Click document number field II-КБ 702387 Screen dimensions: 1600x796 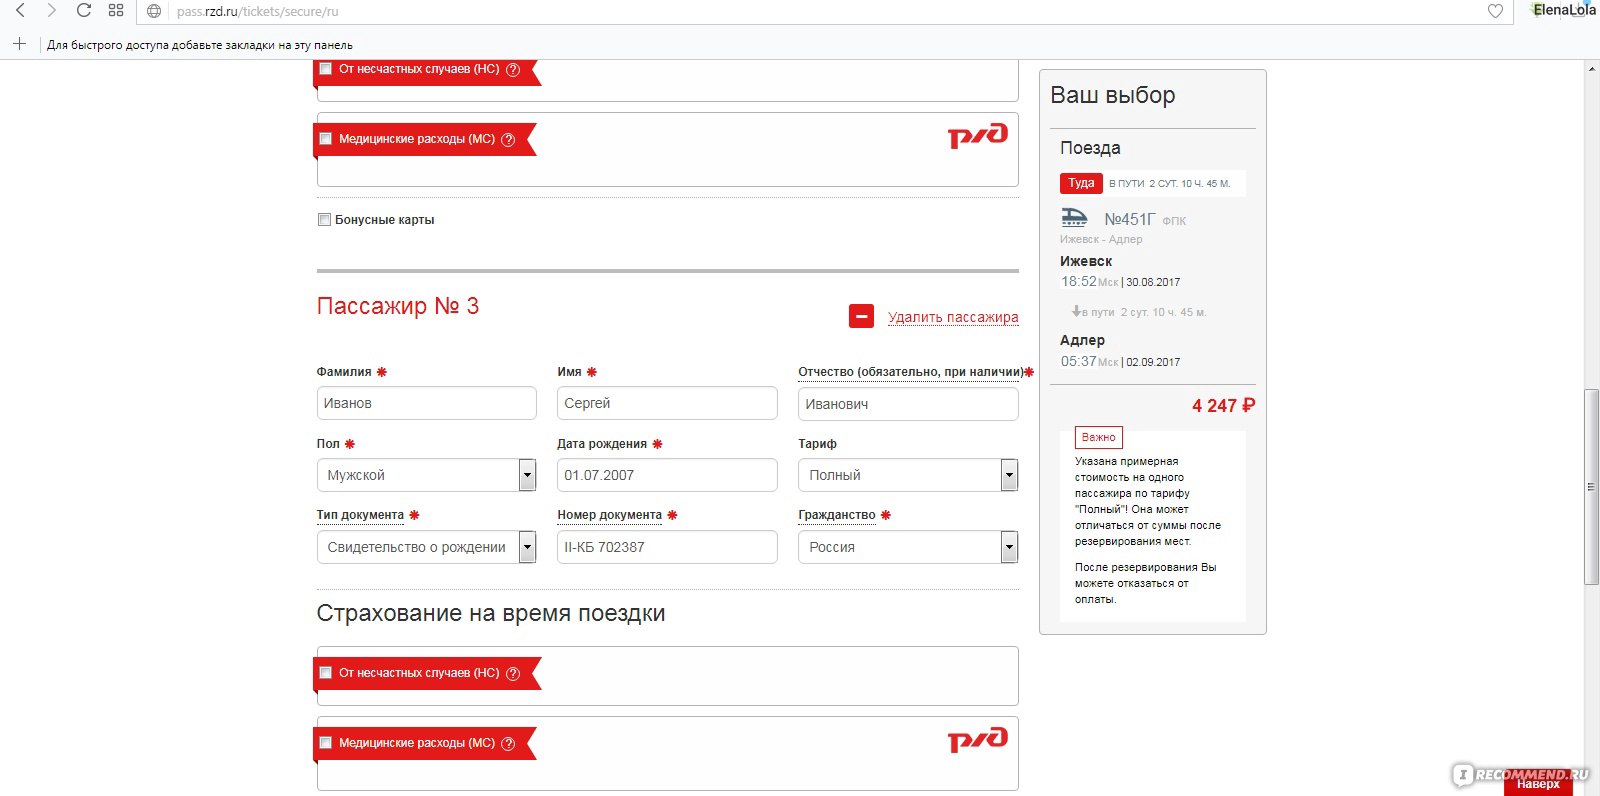[667, 547]
